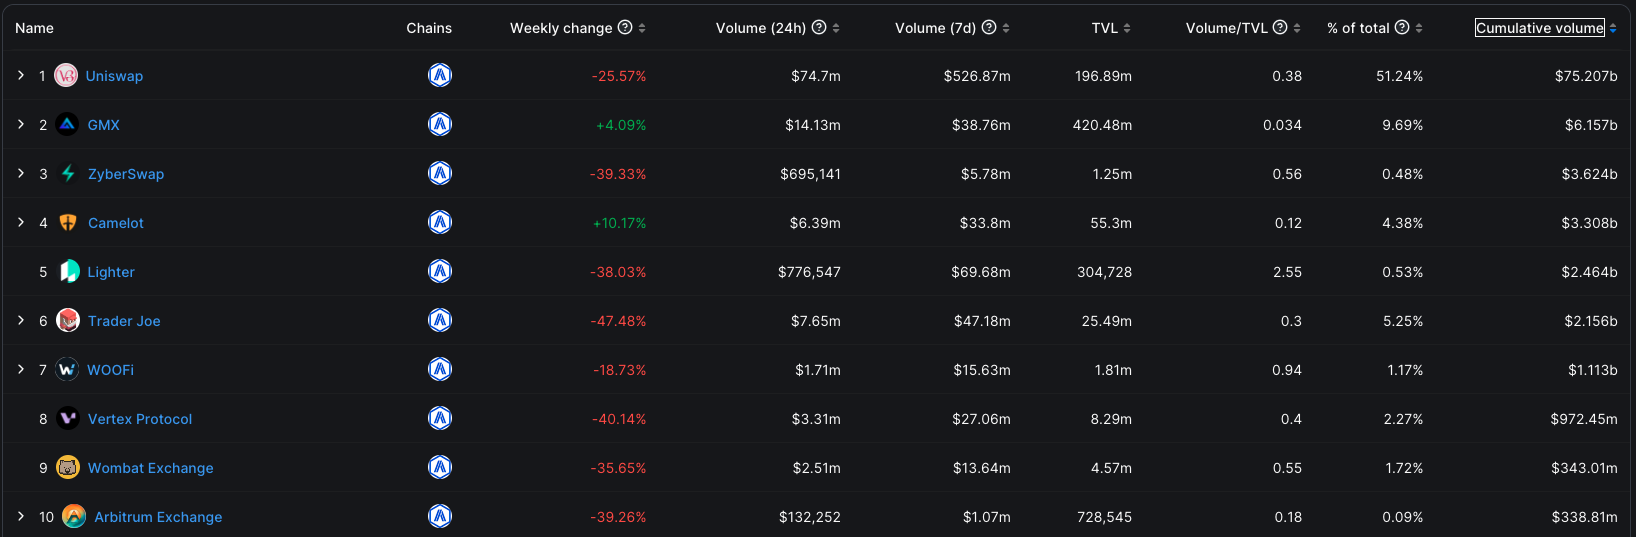Select Uniswap cumulative volume $75.207b
Image resolution: width=1636 pixels, height=537 pixels.
[x=1586, y=76]
